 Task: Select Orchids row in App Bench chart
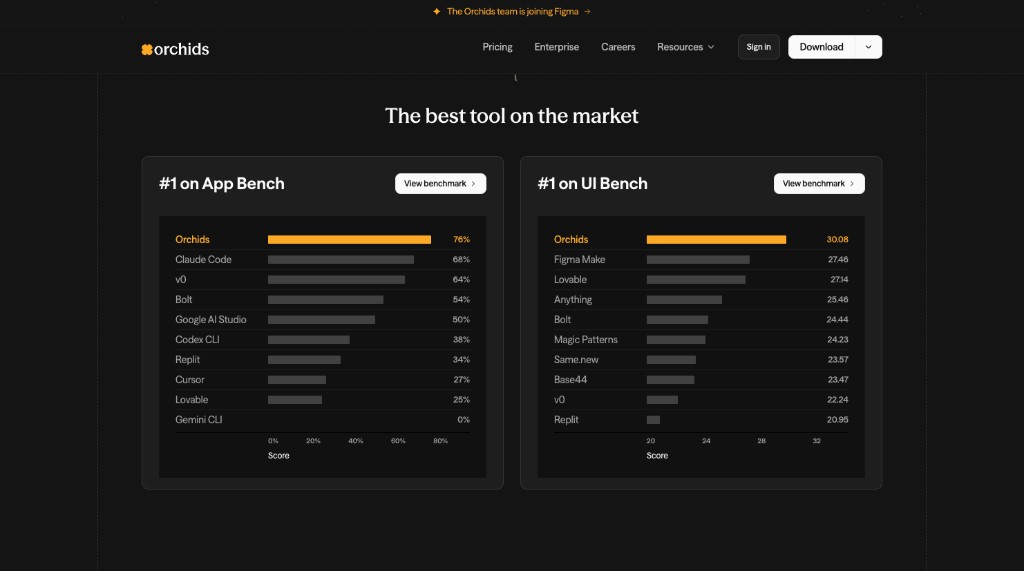322,239
